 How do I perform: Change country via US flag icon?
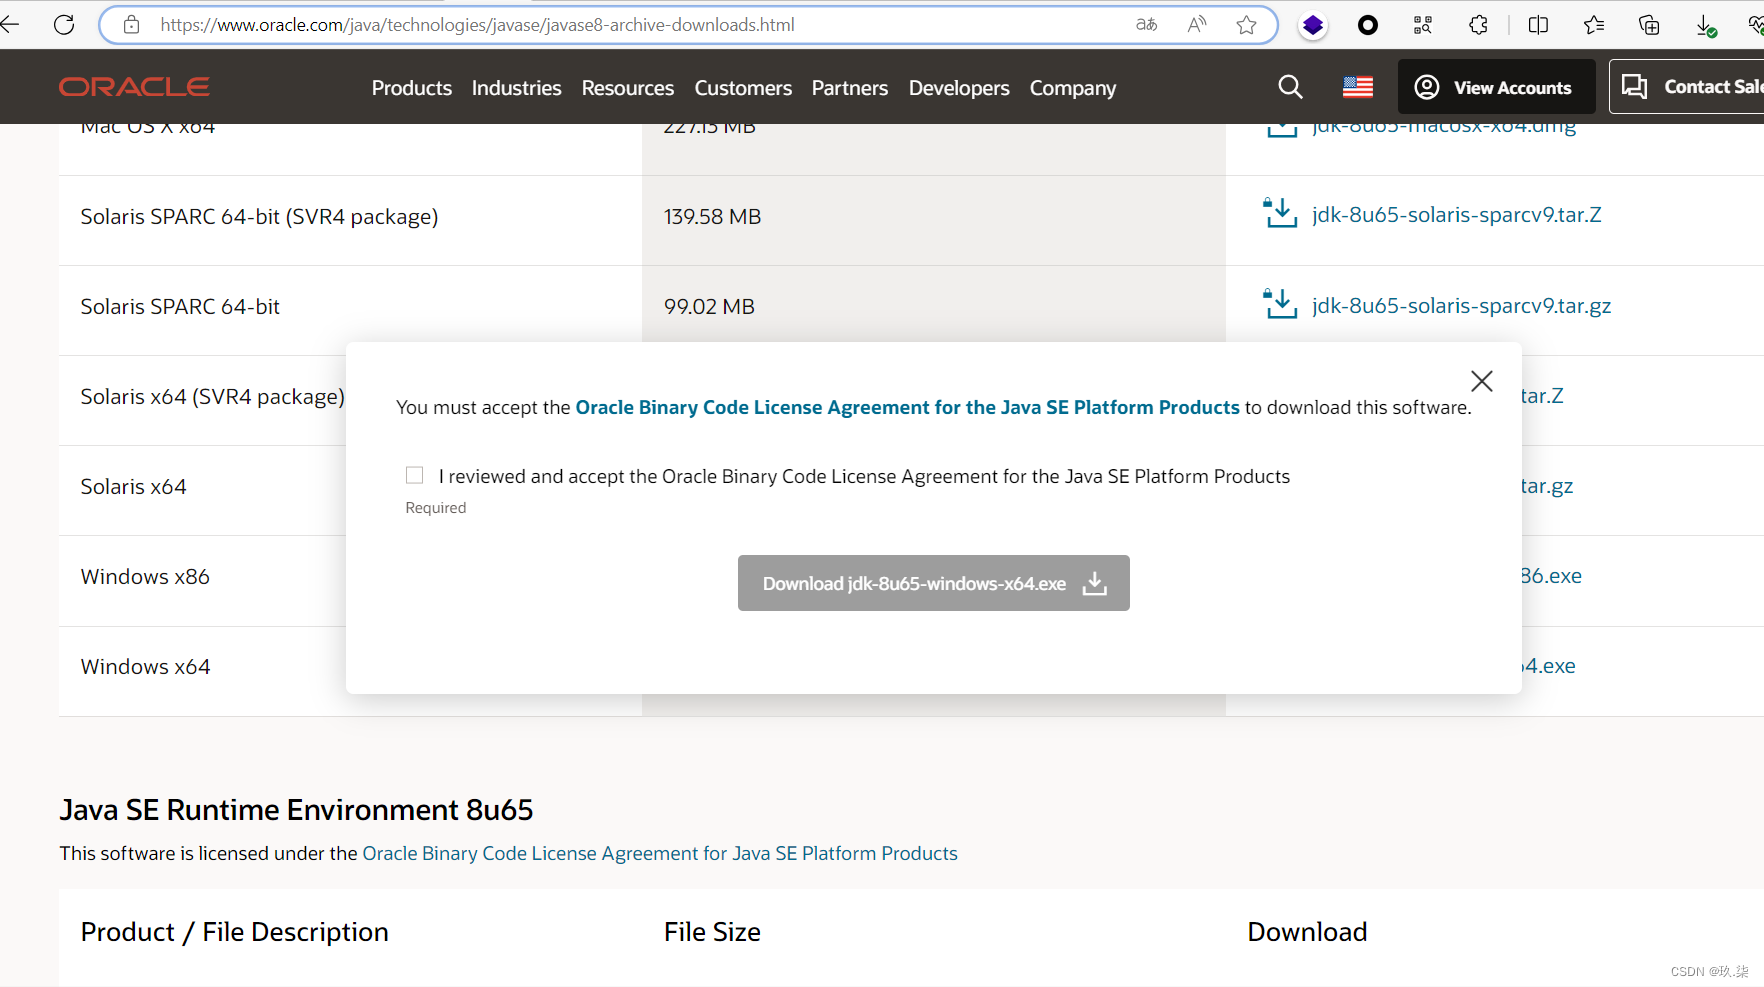pos(1358,87)
